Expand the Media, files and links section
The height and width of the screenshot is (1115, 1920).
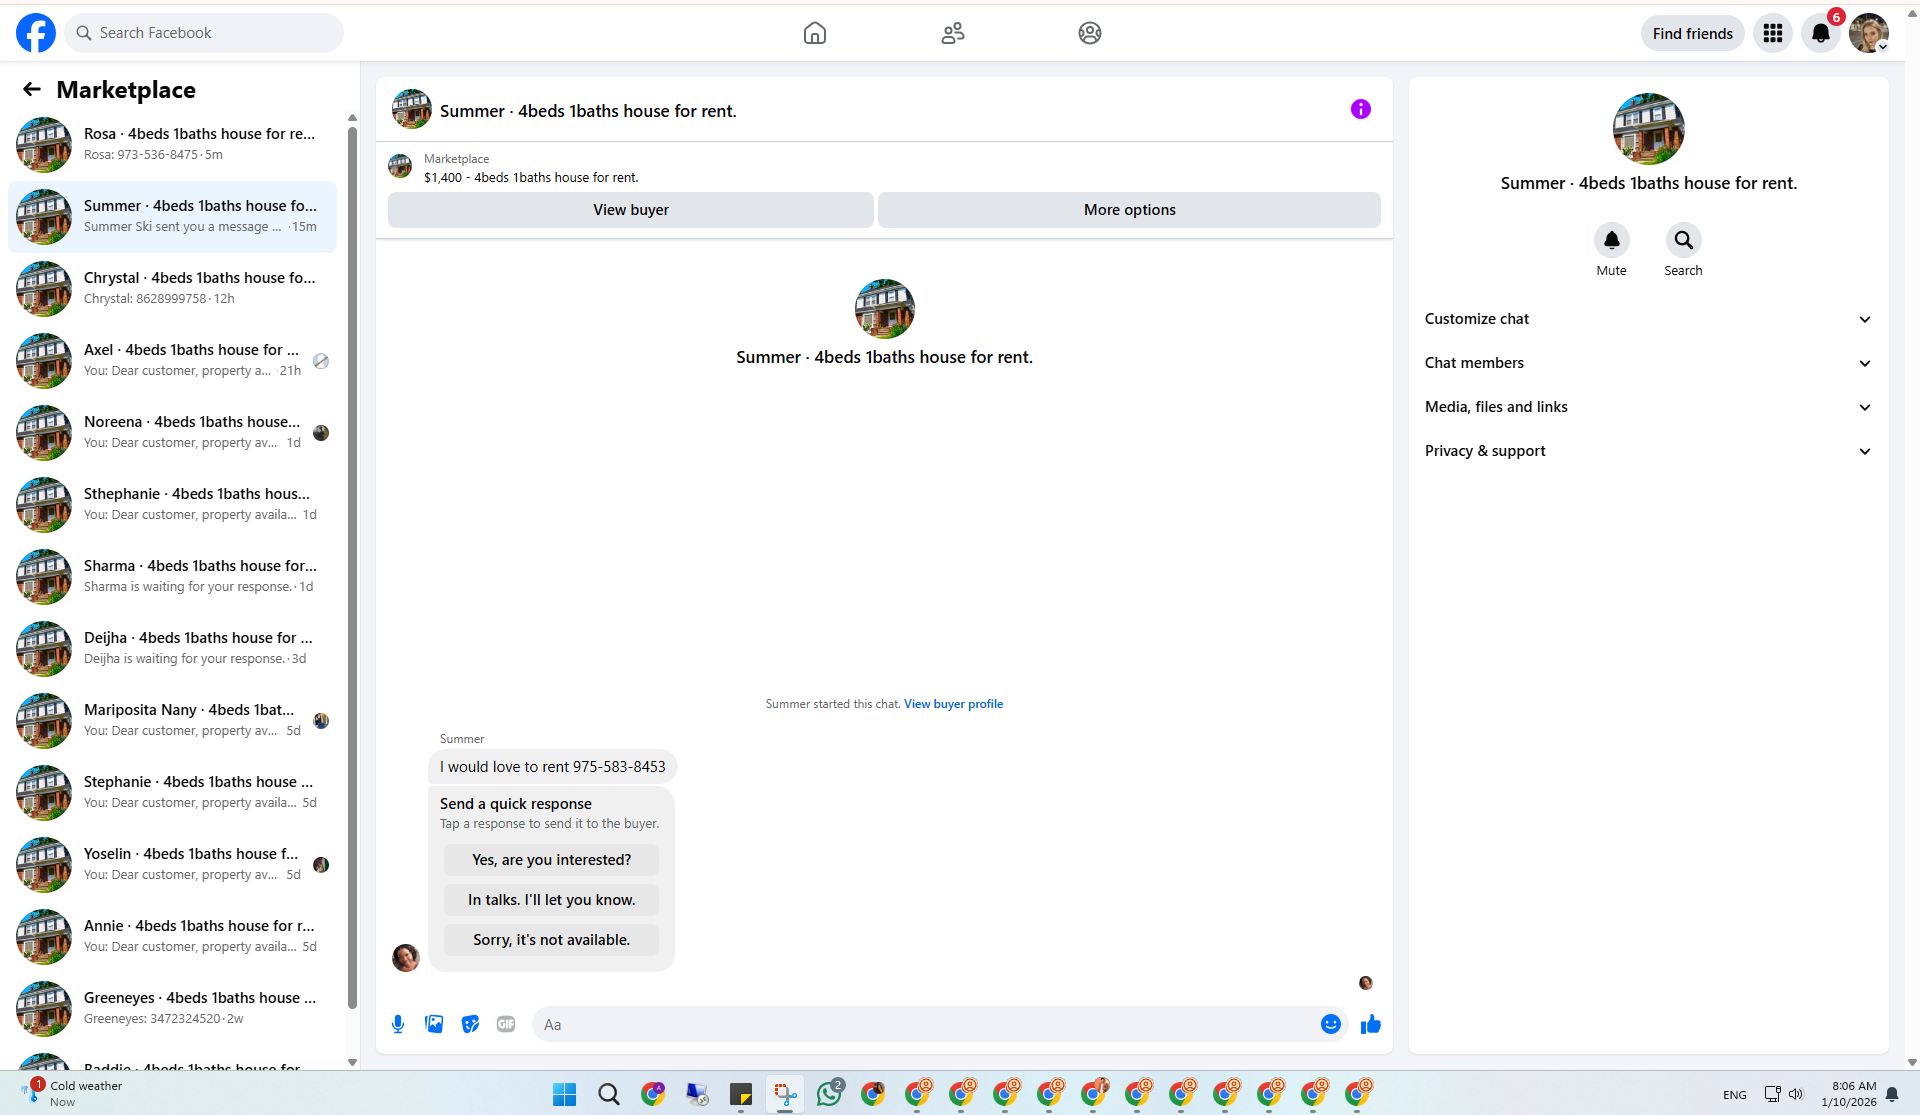(1647, 407)
